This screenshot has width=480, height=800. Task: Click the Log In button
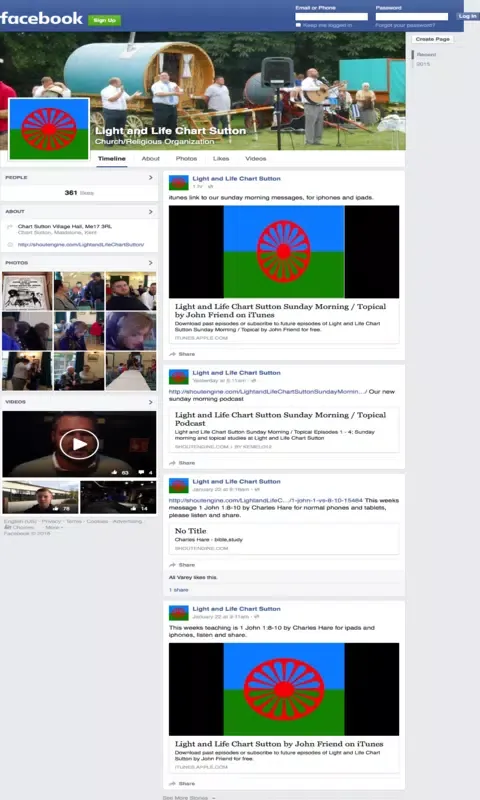pos(467,16)
